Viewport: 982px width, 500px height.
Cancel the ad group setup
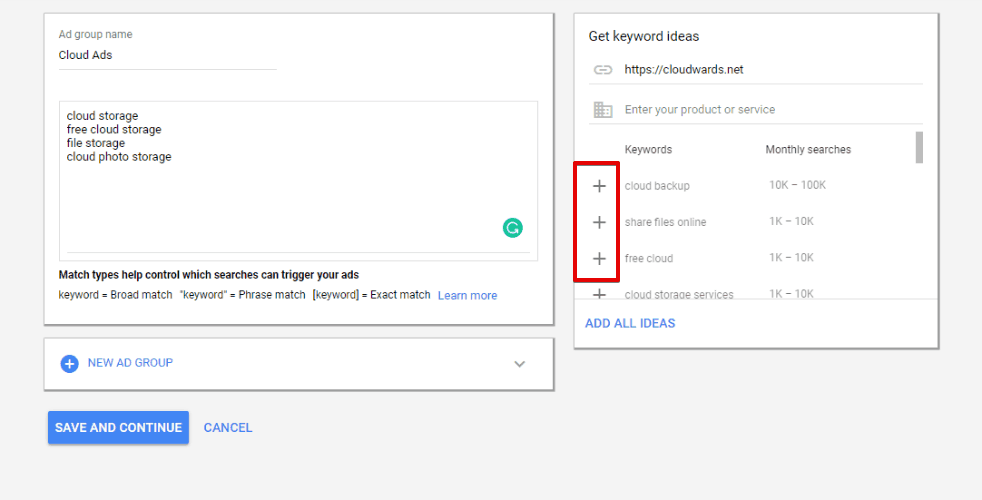228,427
